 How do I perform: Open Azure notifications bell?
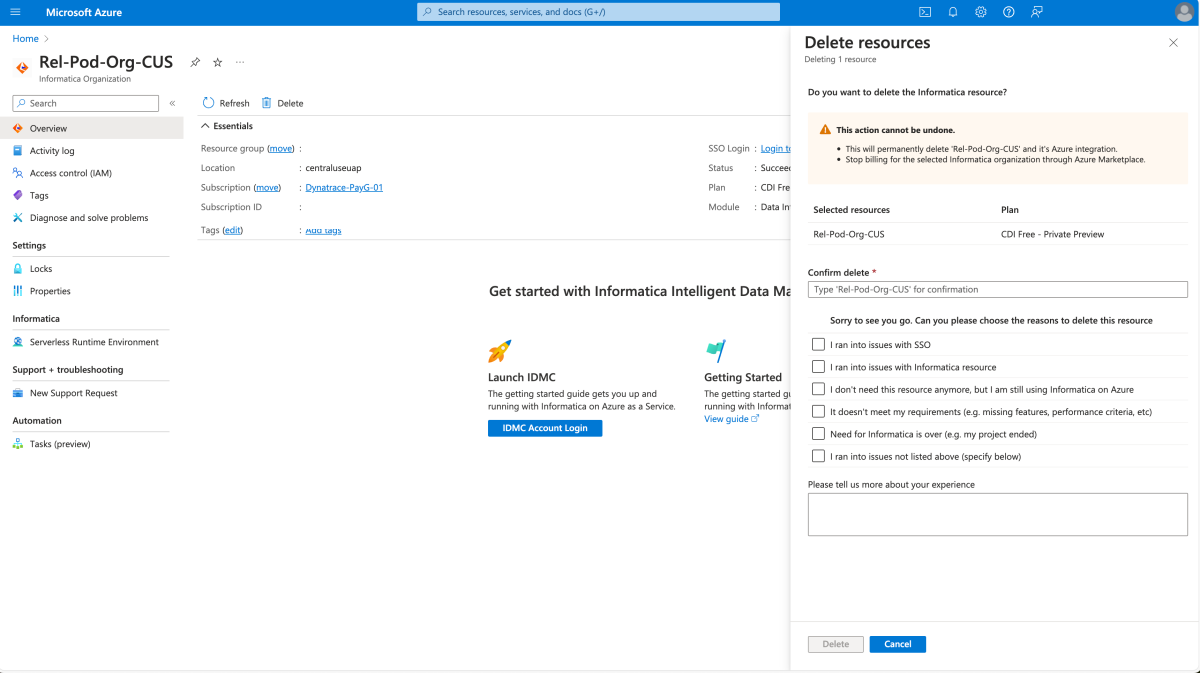(x=952, y=11)
